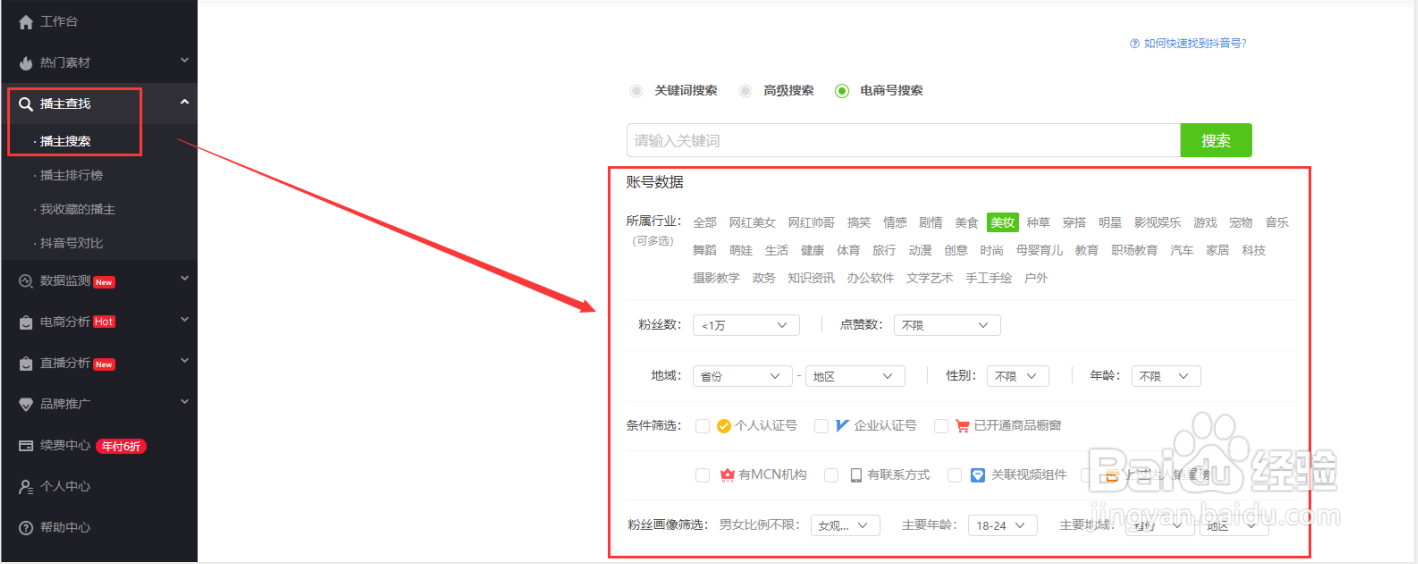Open 播主排行榜 submenu item

pos(71,176)
